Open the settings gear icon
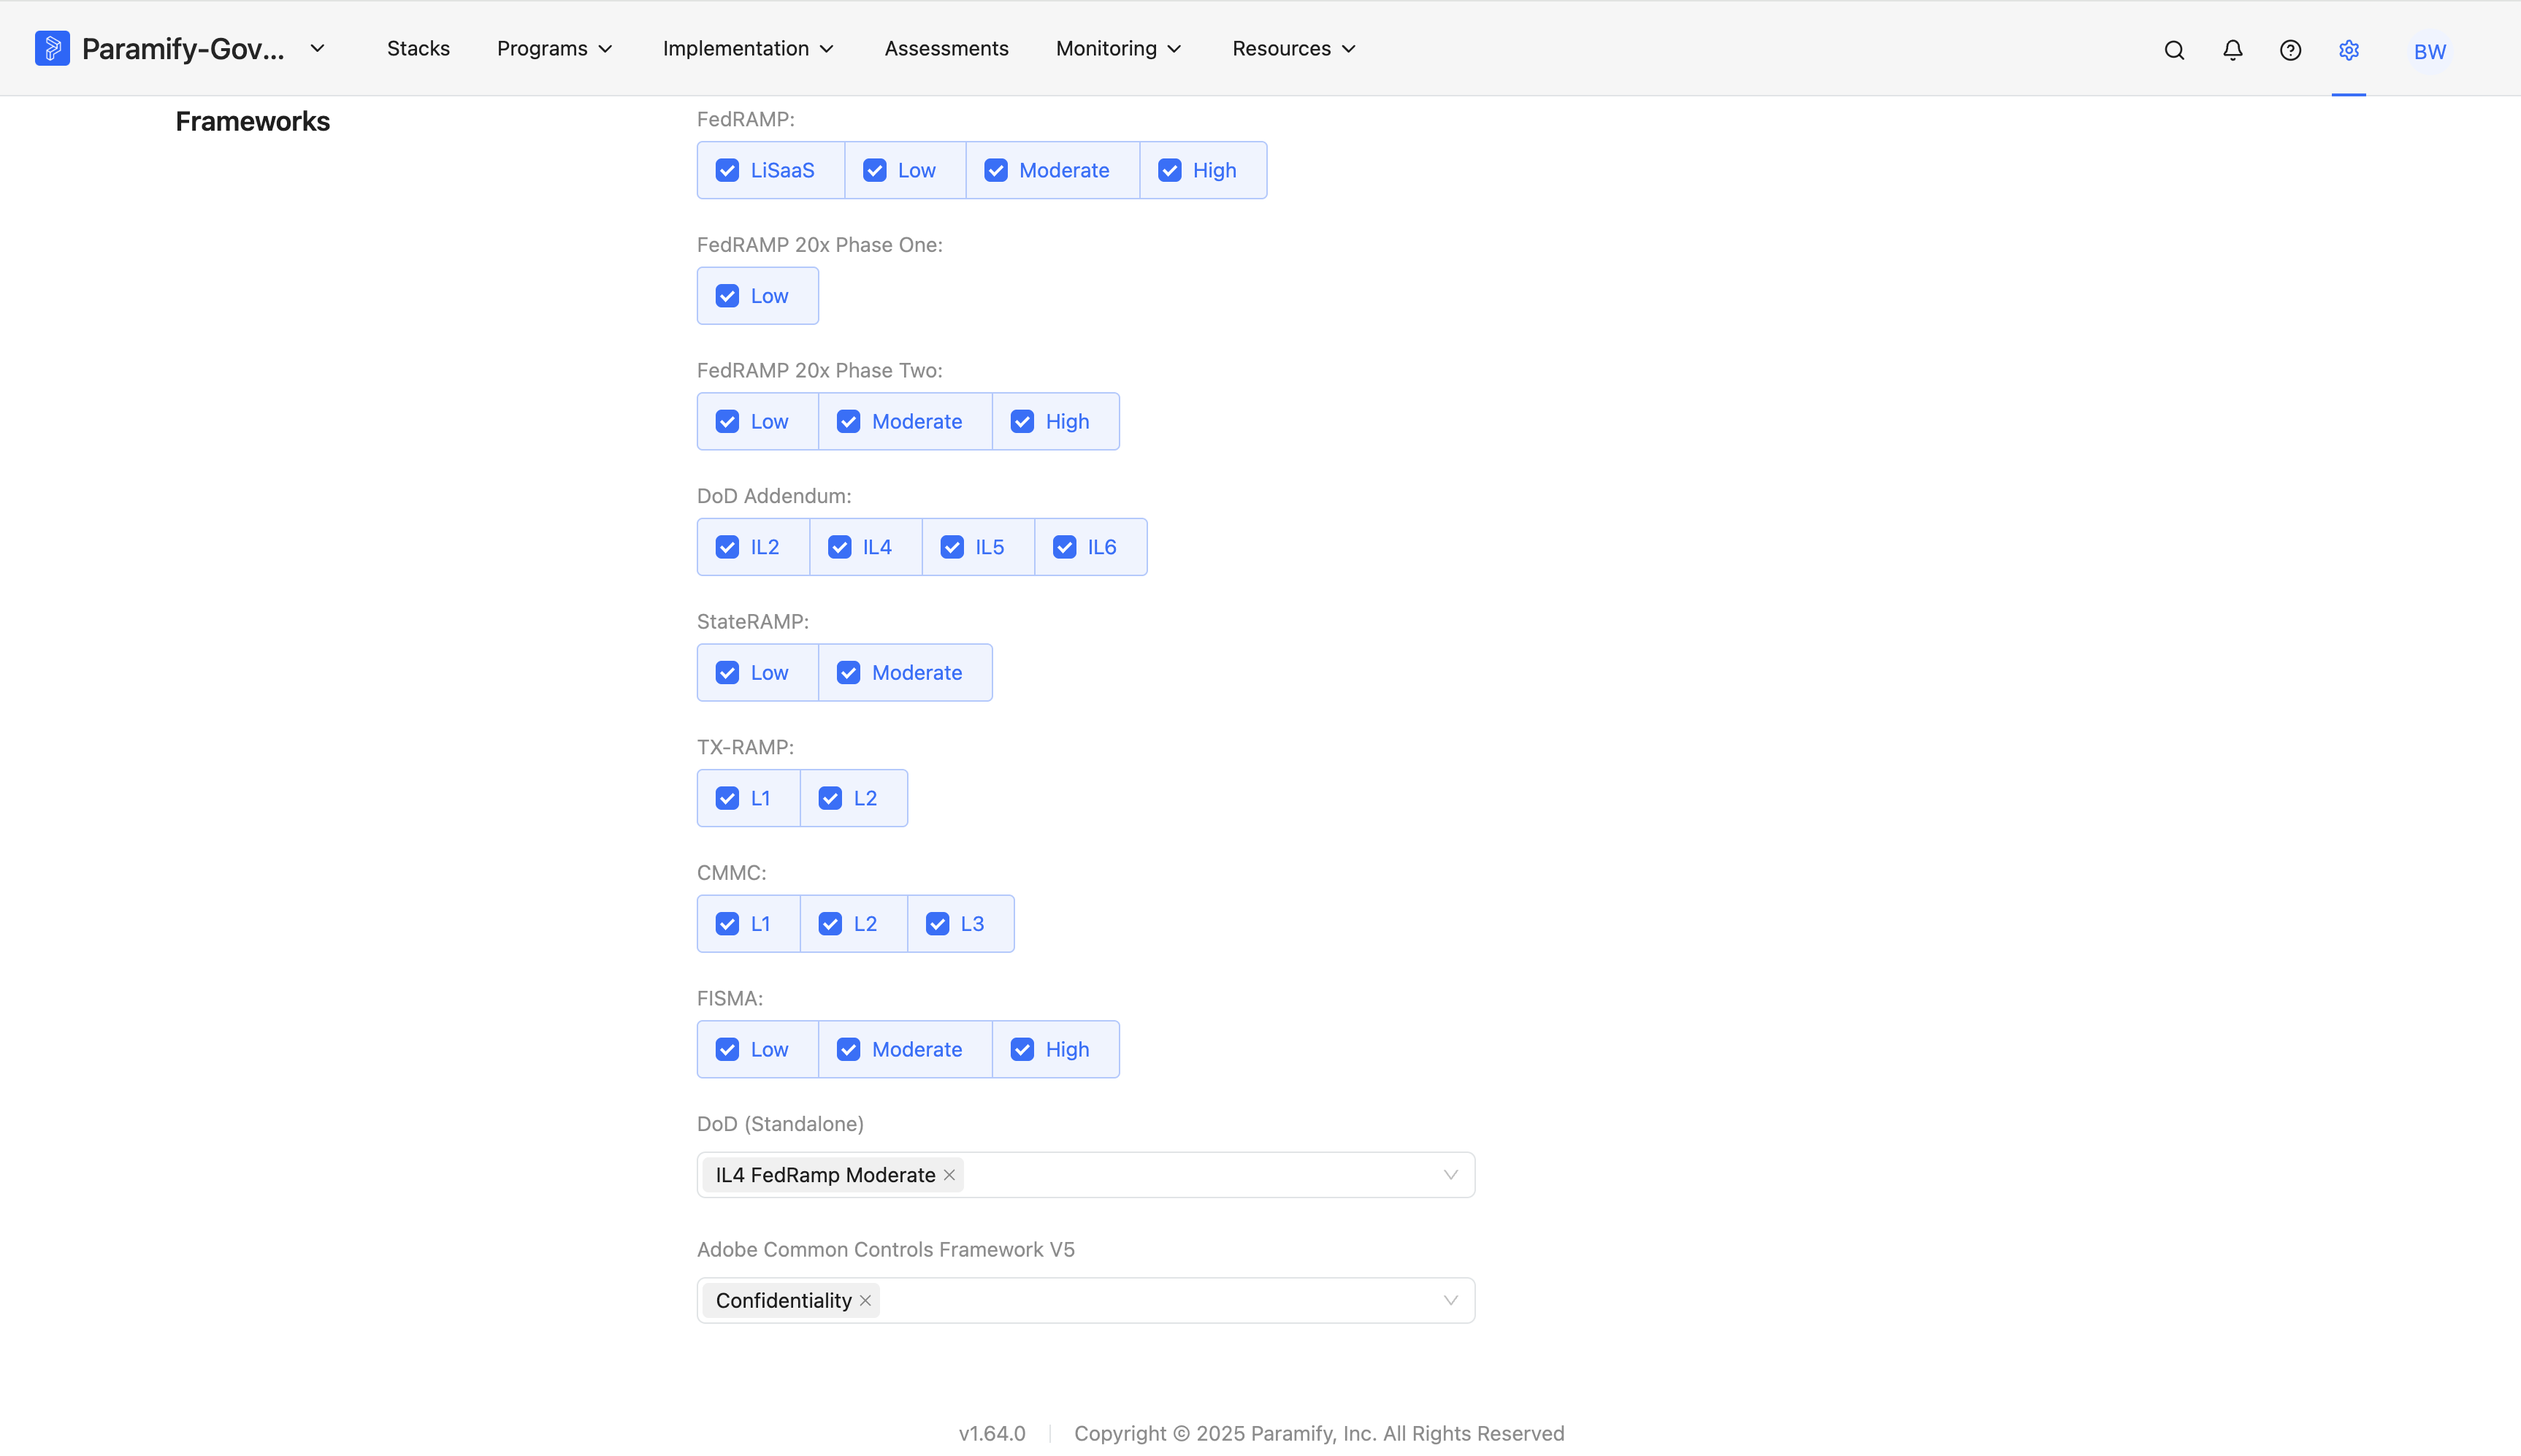Image resolution: width=2521 pixels, height=1456 pixels. tap(2348, 50)
